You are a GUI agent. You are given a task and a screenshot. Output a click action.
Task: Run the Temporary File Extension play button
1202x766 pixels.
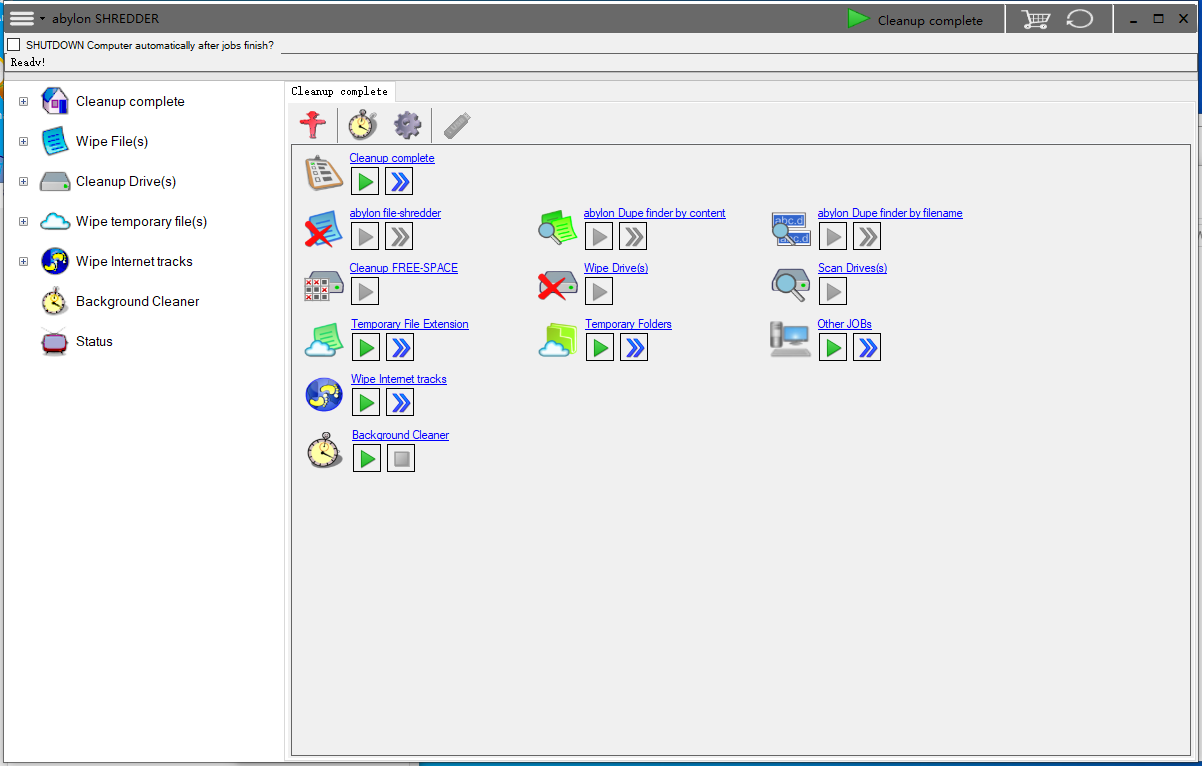point(366,347)
